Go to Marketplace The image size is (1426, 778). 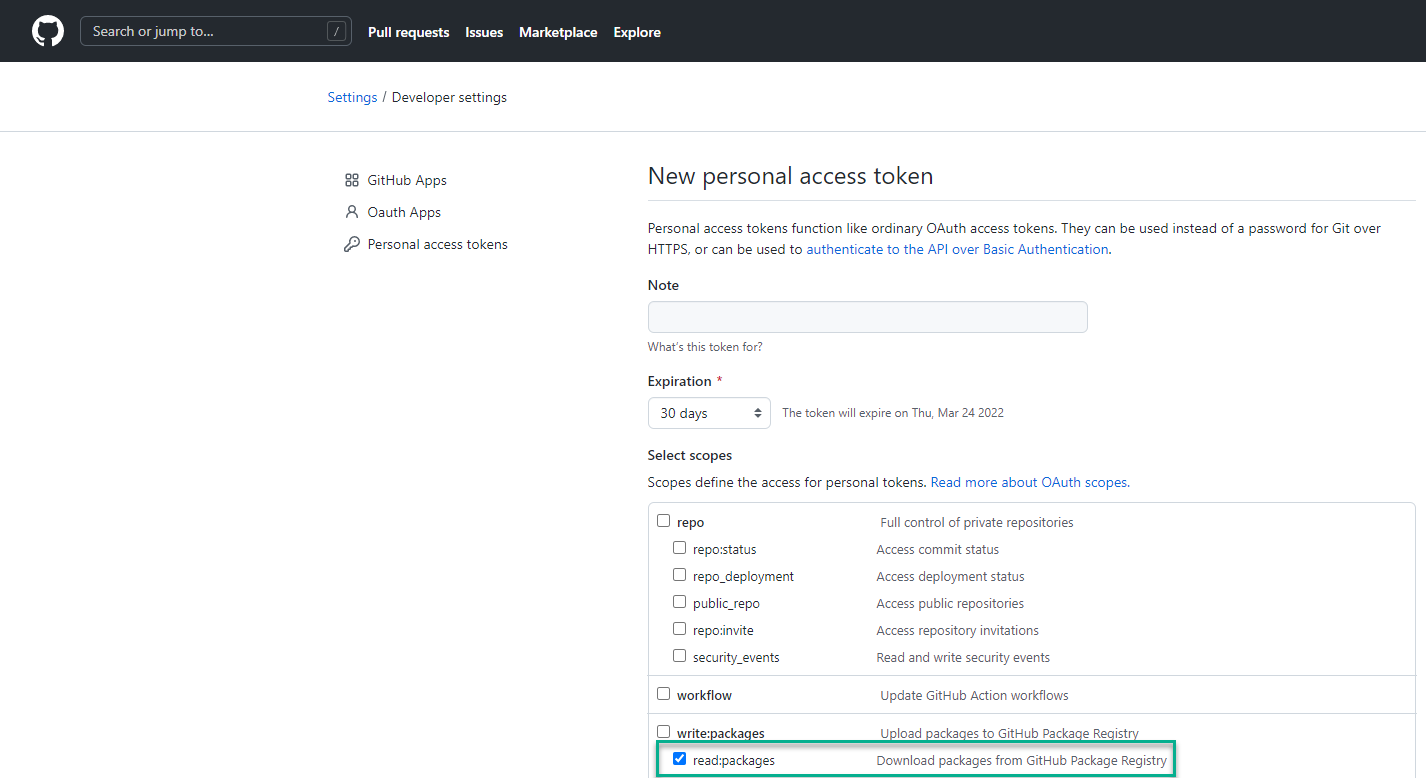click(x=558, y=32)
